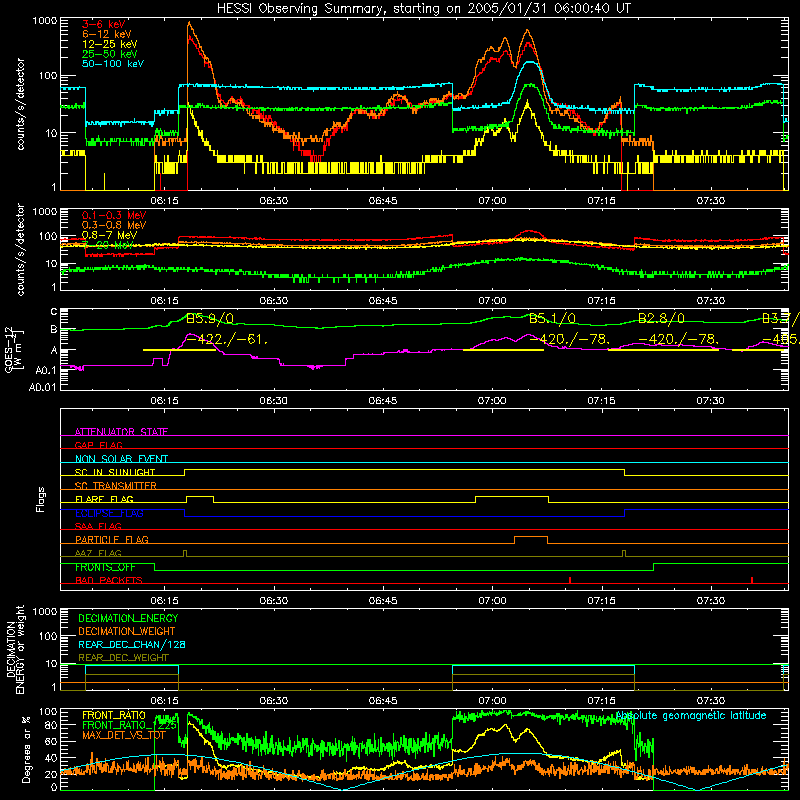Click the 07:00 tick label under Flags panel

tap(492, 601)
